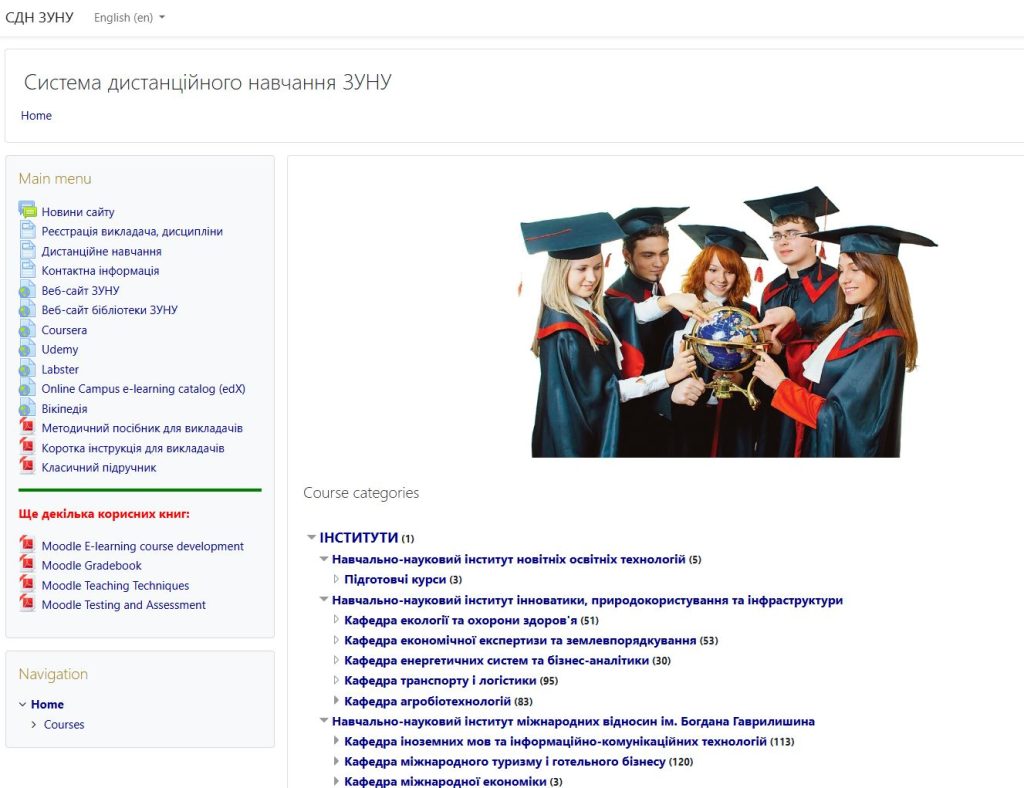
Task: Open Кафедра агробіотехнологій category link
Action: coord(427,702)
